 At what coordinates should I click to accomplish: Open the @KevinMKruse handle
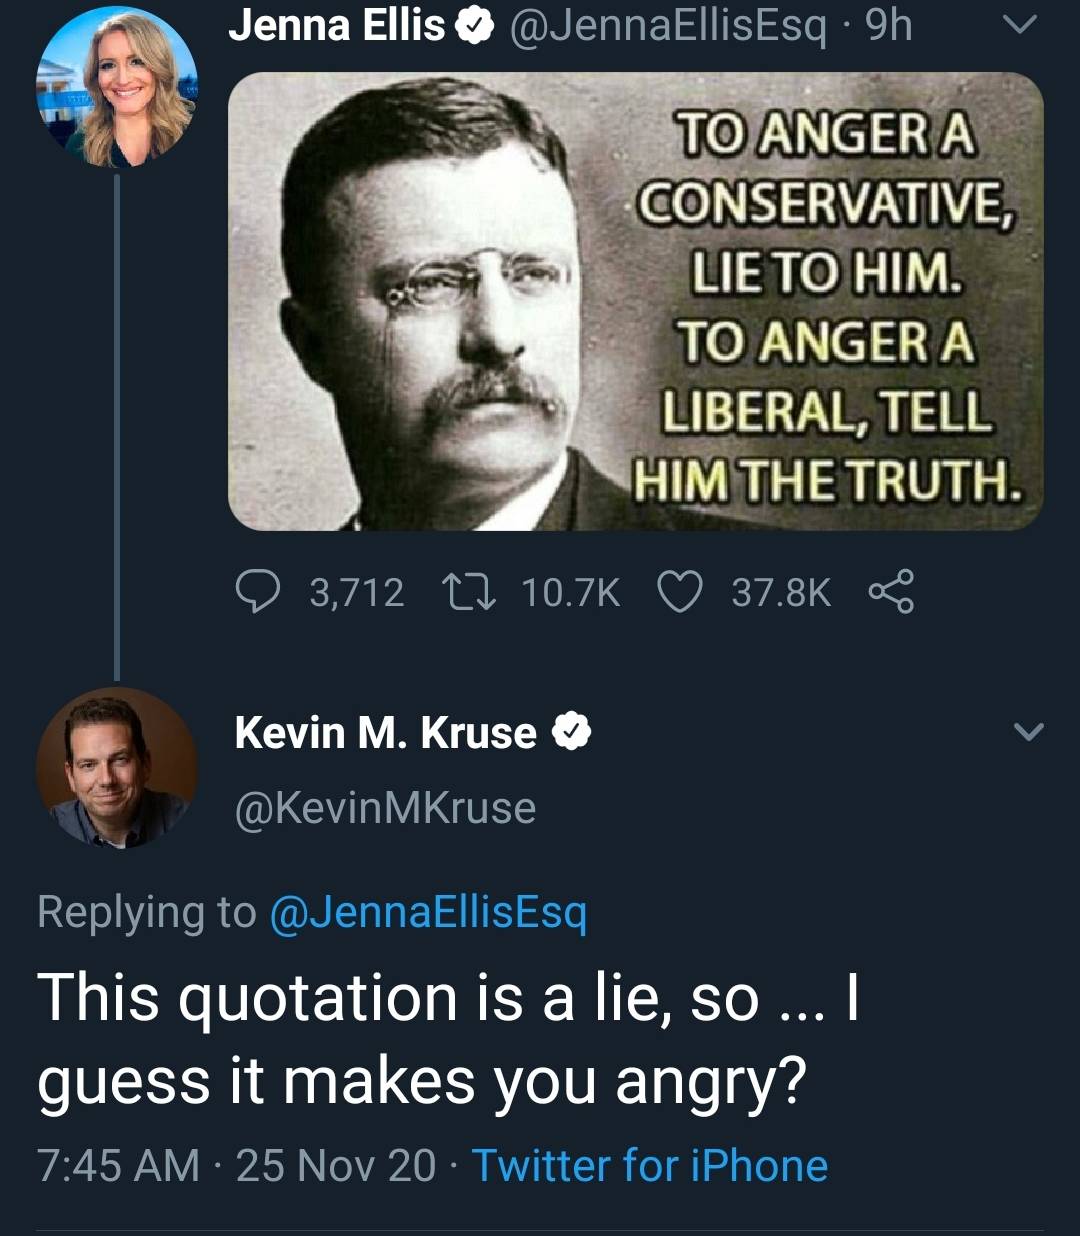(385, 808)
